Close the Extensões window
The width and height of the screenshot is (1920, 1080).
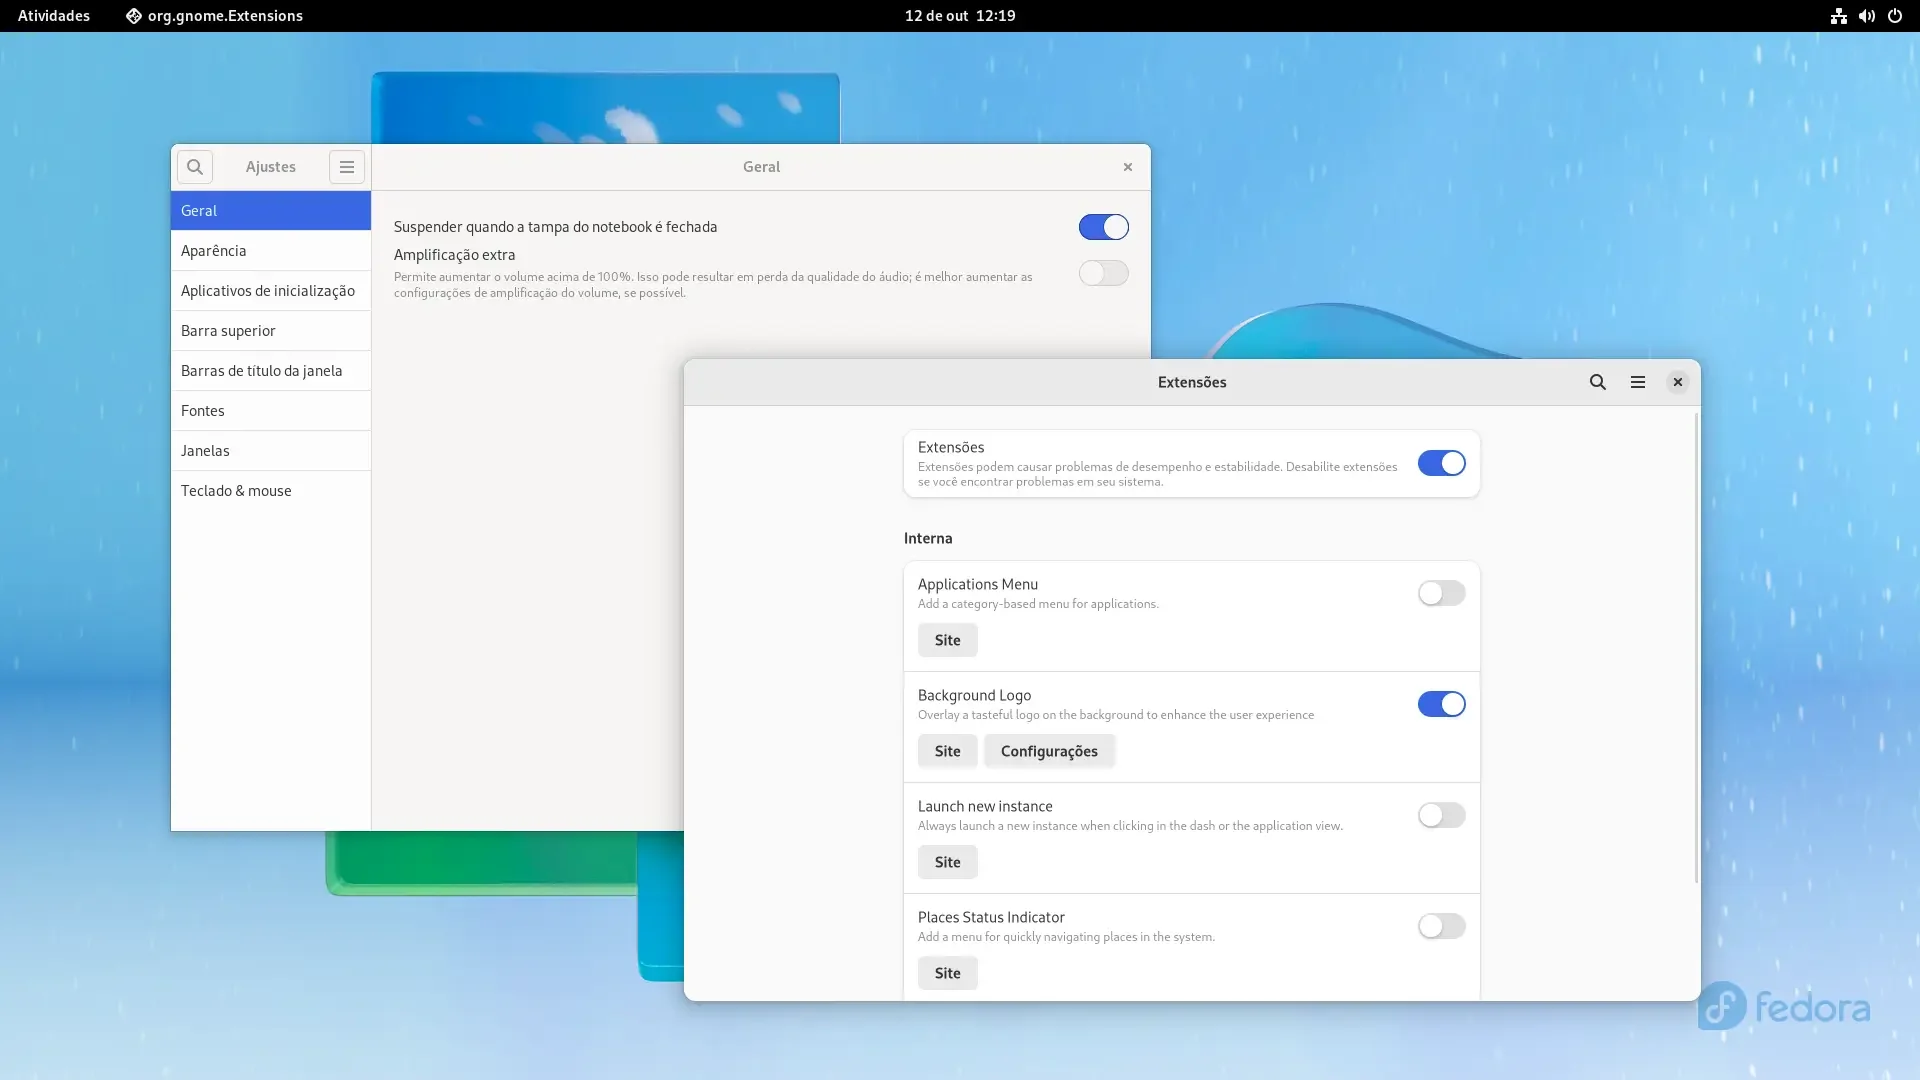(1678, 382)
